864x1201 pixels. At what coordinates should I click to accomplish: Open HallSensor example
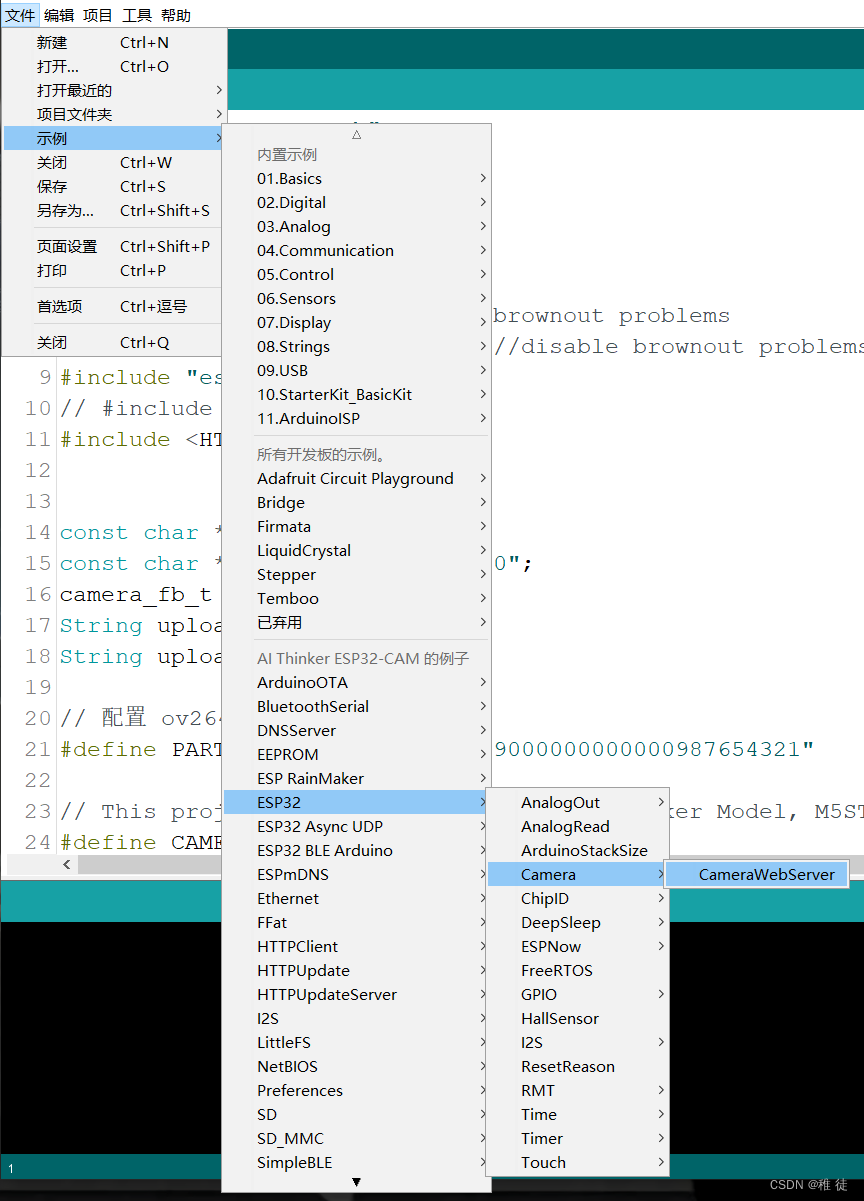(577, 1019)
